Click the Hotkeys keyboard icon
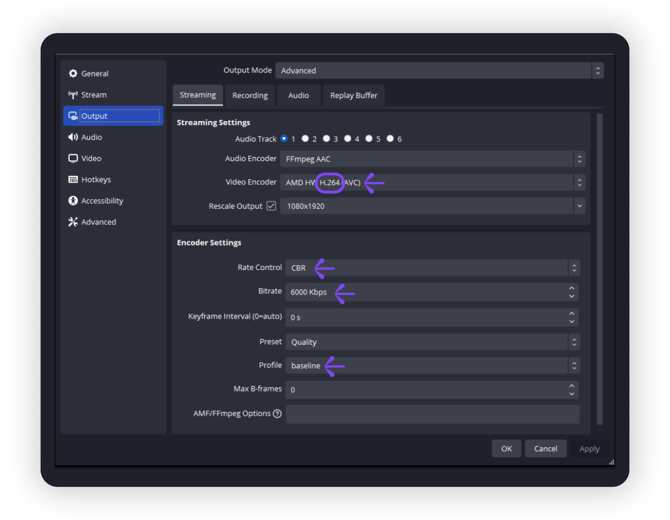 point(73,180)
